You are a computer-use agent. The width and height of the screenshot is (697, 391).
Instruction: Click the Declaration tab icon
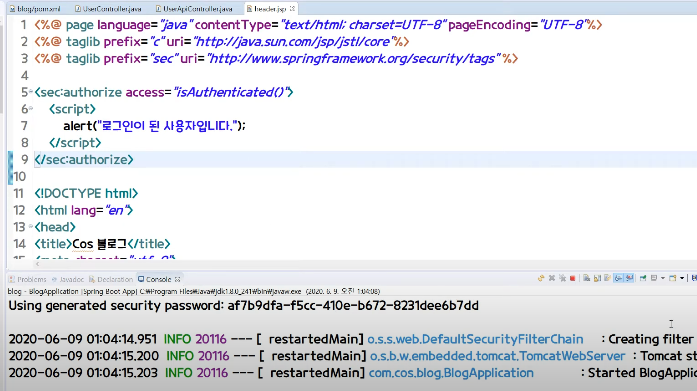tap(92, 279)
